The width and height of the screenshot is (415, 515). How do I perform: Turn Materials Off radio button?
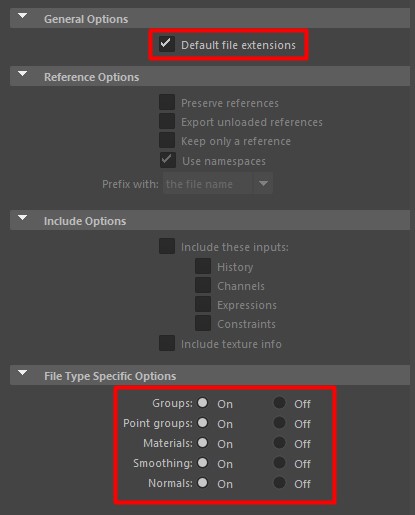click(x=279, y=443)
